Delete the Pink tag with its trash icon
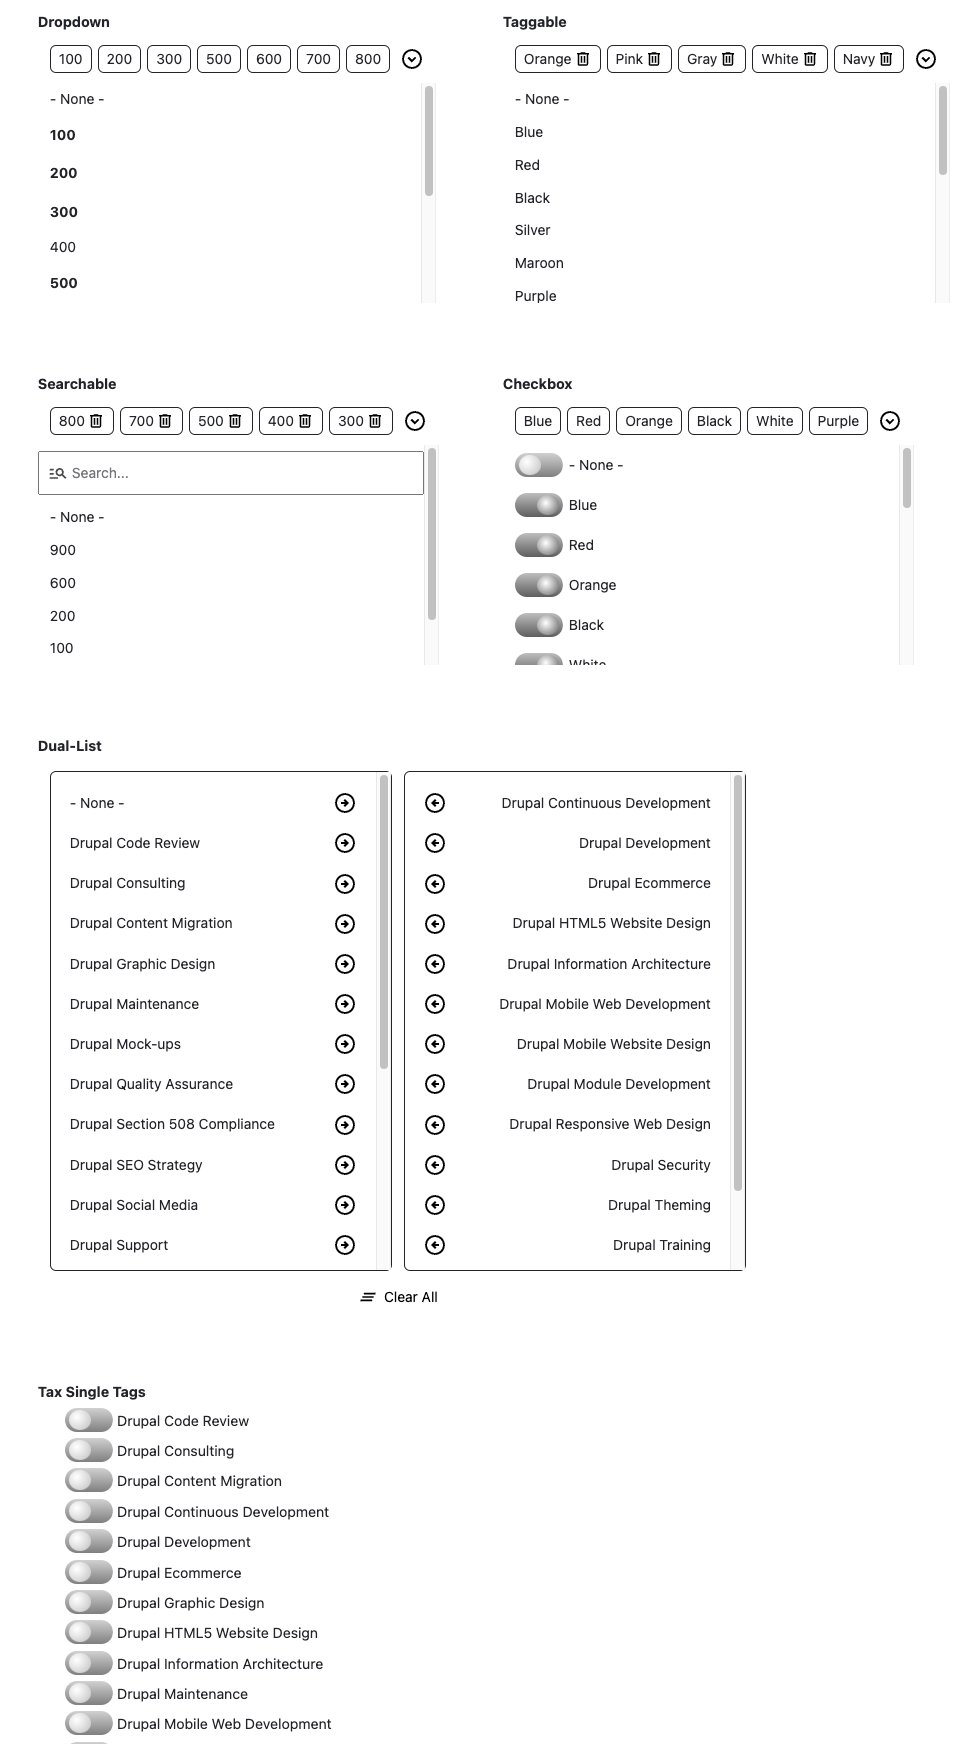This screenshot has height=1744, width=979. [x=656, y=59]
